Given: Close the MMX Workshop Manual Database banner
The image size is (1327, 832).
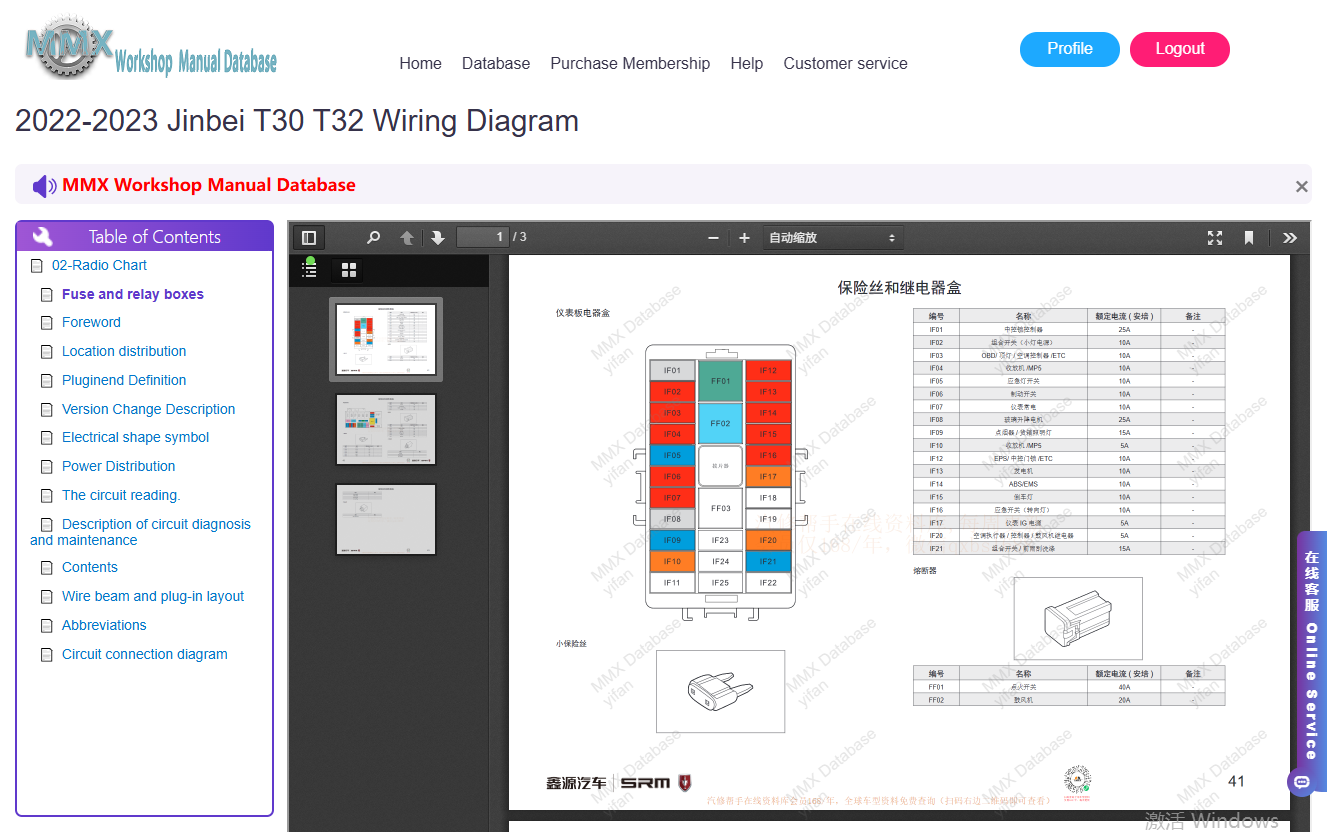Looking at the screenshot, I should click(1301, 186).
